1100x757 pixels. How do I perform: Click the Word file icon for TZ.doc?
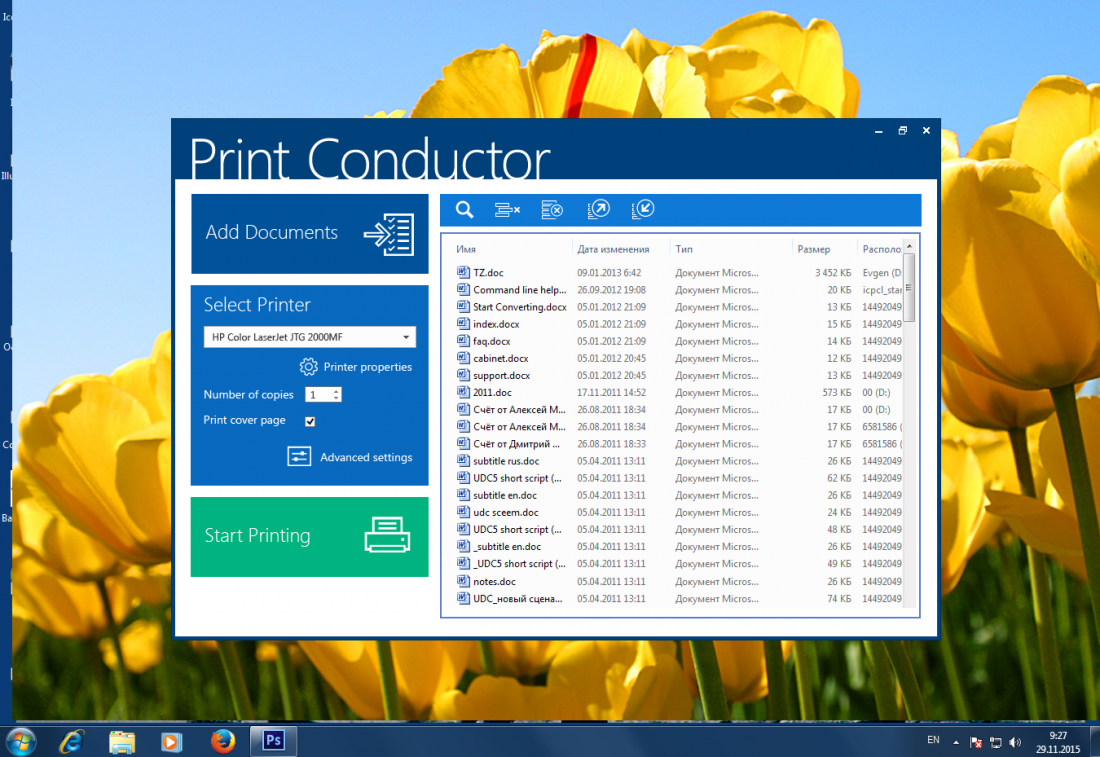click(463, 272)
